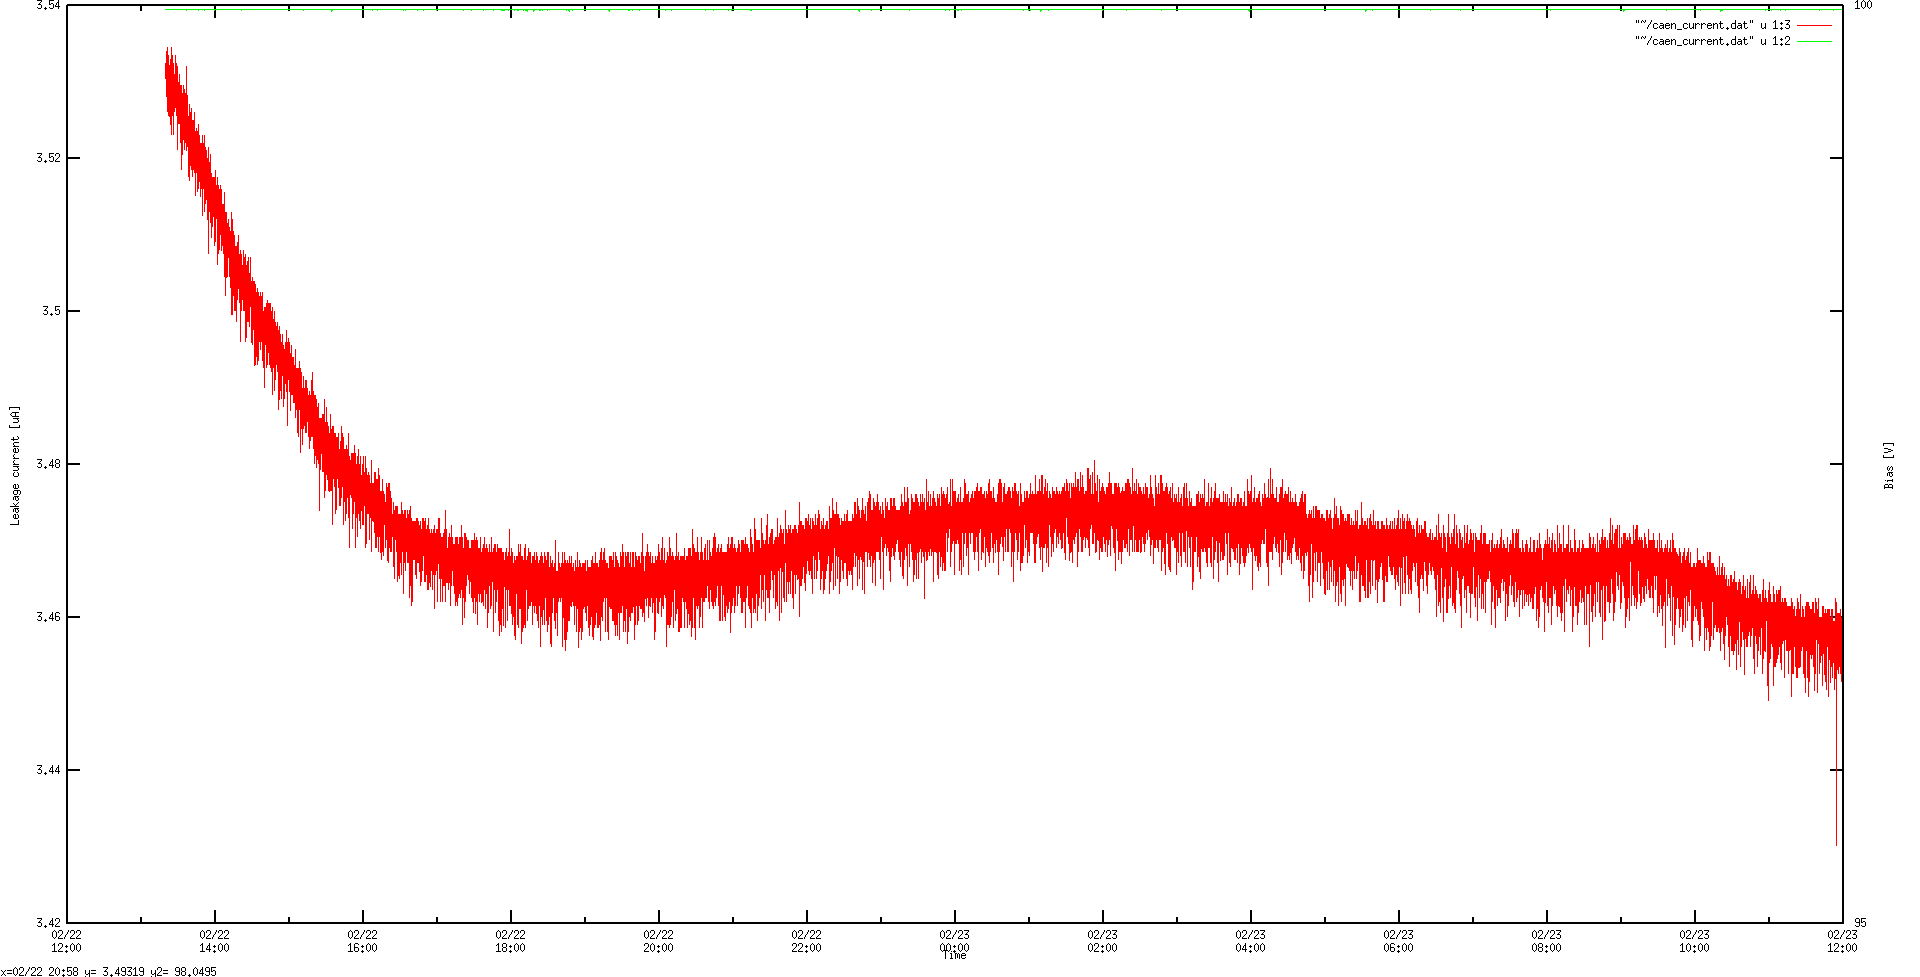
Task: Click the 3.52 y-axis tick label
Action: pyautogui.click(x=48, y=158)
